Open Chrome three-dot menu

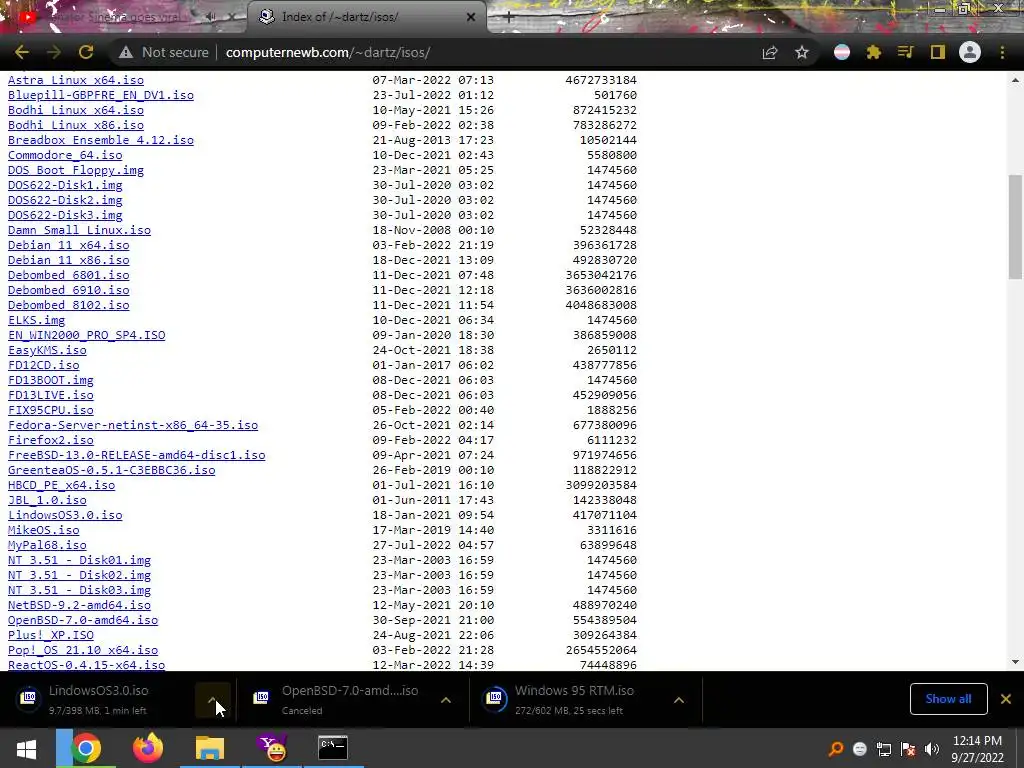coord(1002,52)
